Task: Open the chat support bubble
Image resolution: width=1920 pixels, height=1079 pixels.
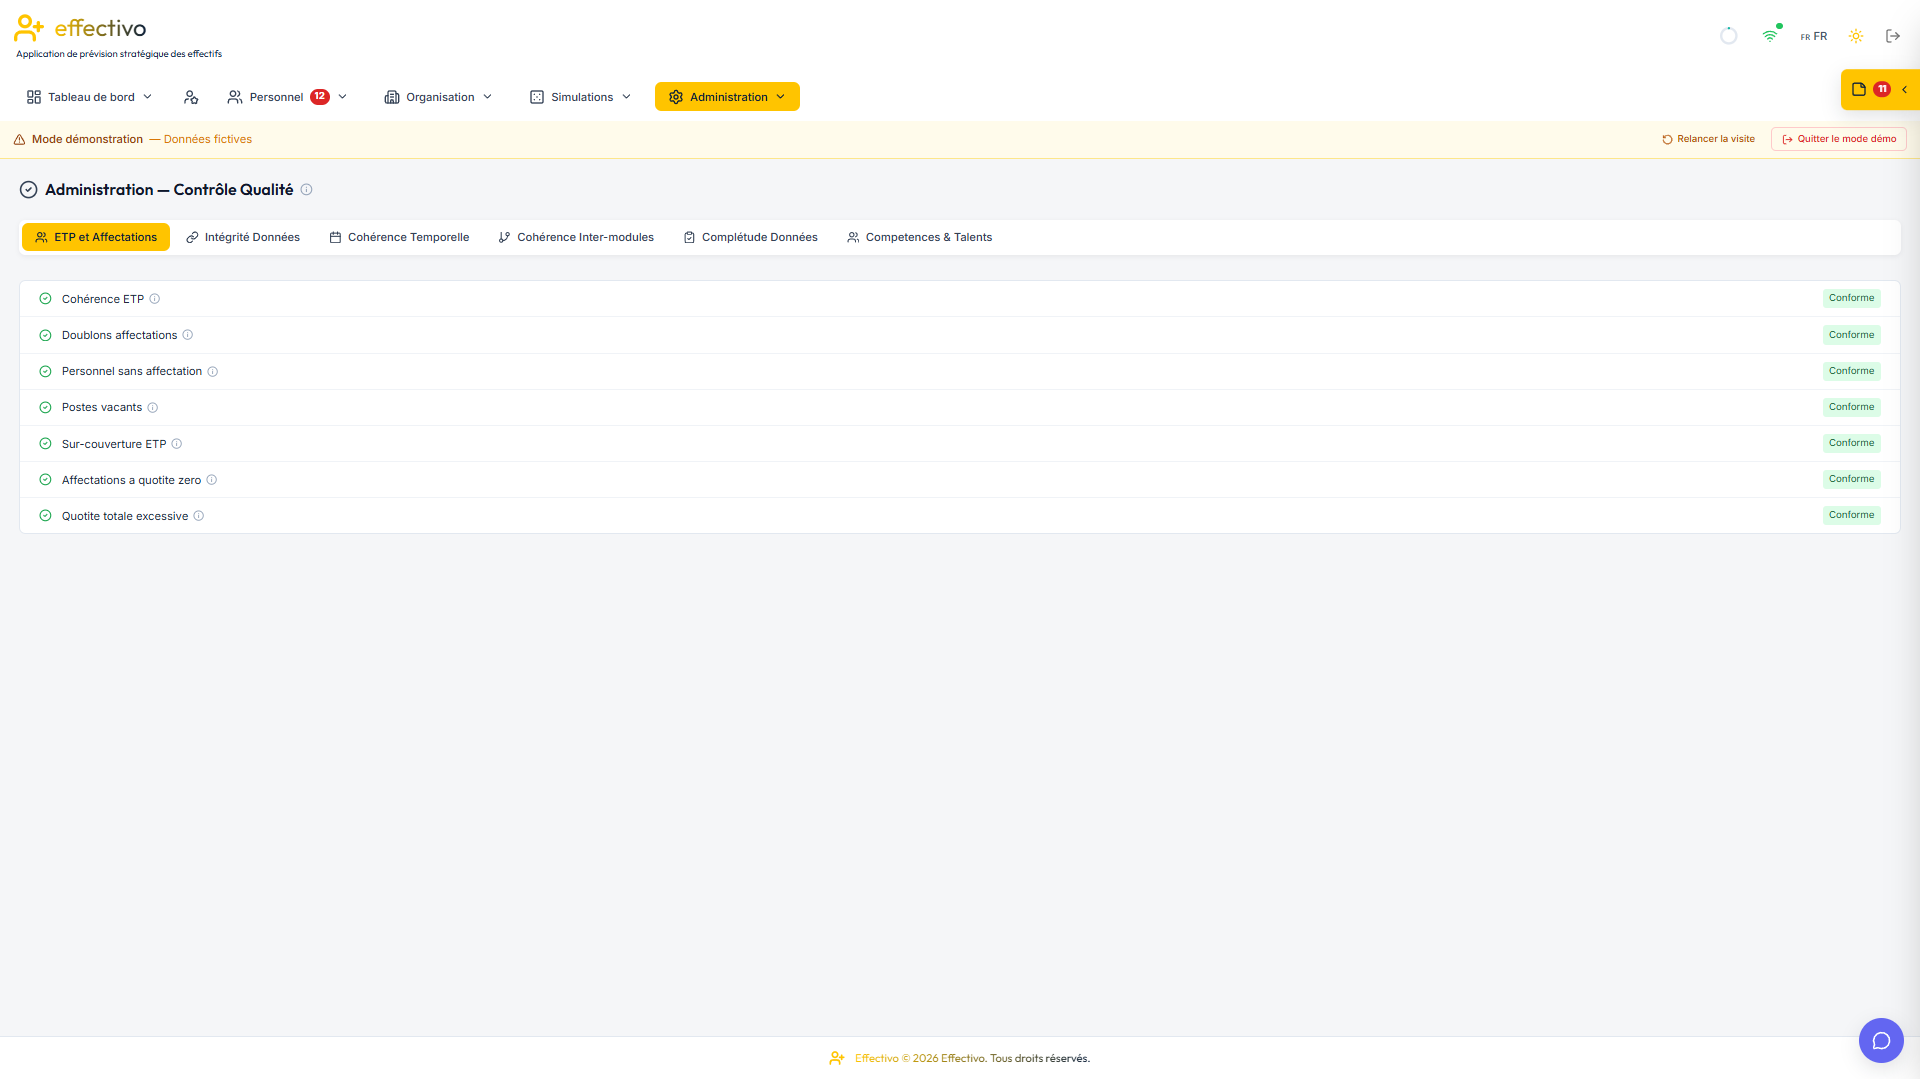Action: [x=1881, y=1041]
